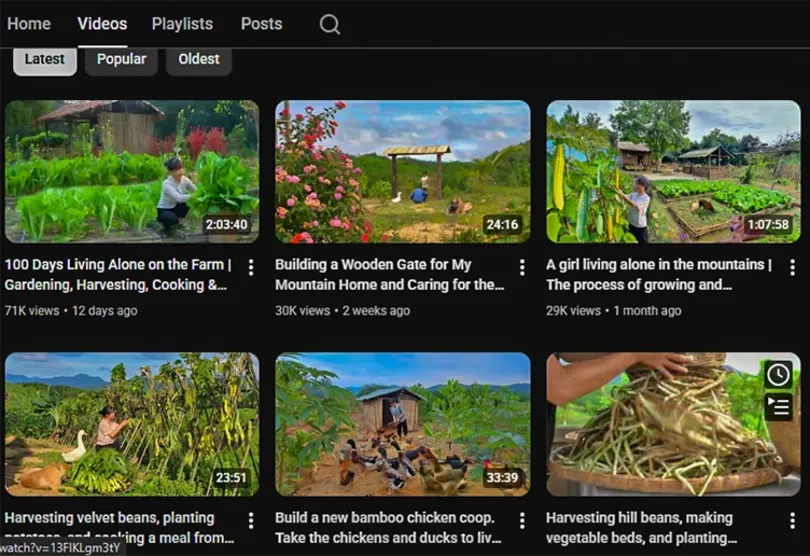Select the Oldest sort filter chip
The width and height of the screenshot is (810, 556).
pyautogui.click(x=199, y=59)
